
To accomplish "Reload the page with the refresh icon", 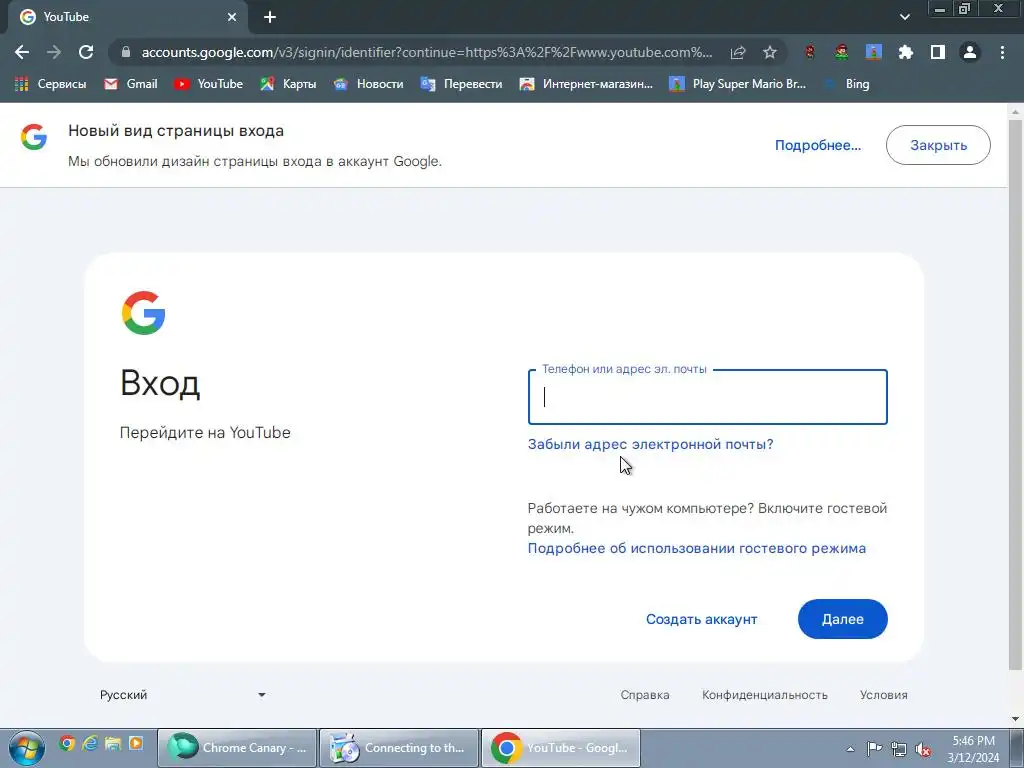I will 86,52.
